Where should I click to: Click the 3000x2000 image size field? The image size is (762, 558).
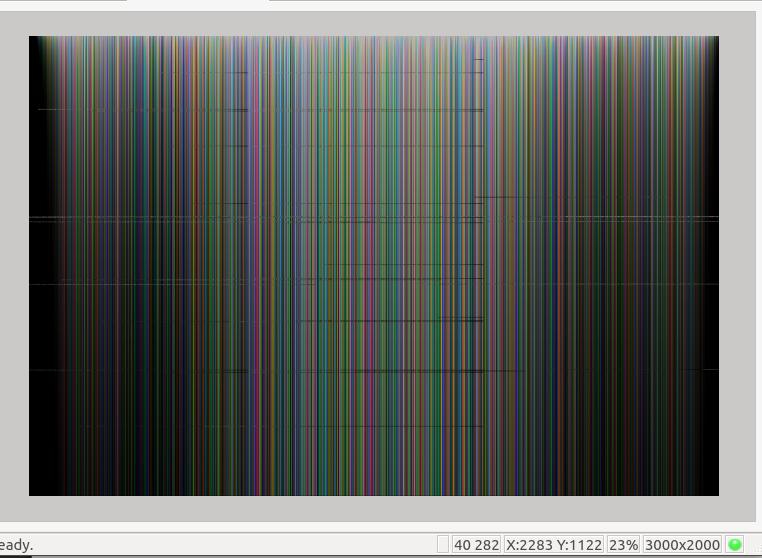point(682,545)
